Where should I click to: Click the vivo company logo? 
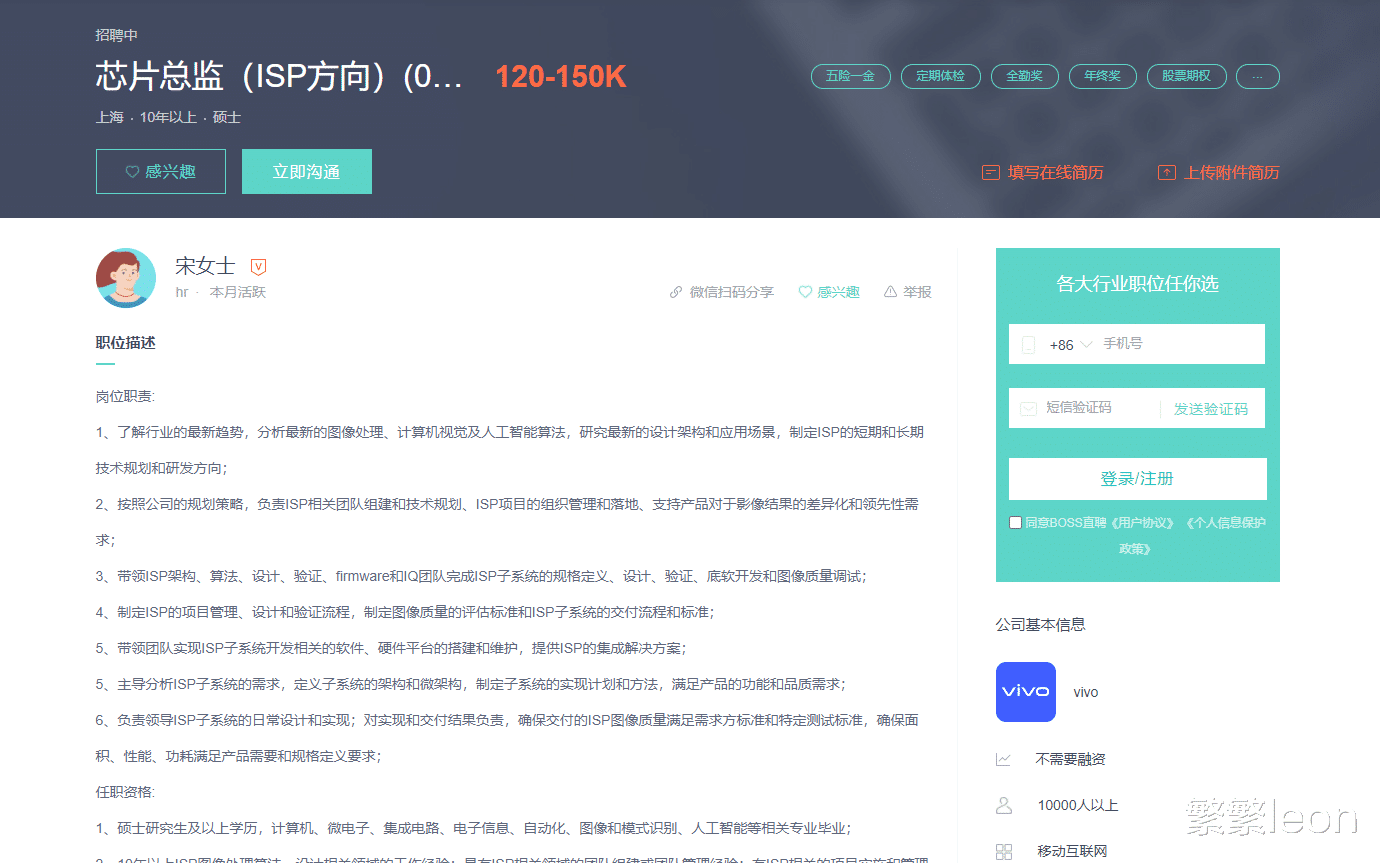tap(1025, 691)
